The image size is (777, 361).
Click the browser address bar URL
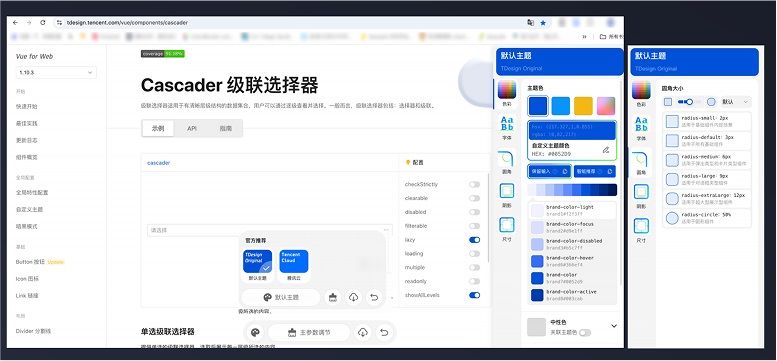coord(127,23)
